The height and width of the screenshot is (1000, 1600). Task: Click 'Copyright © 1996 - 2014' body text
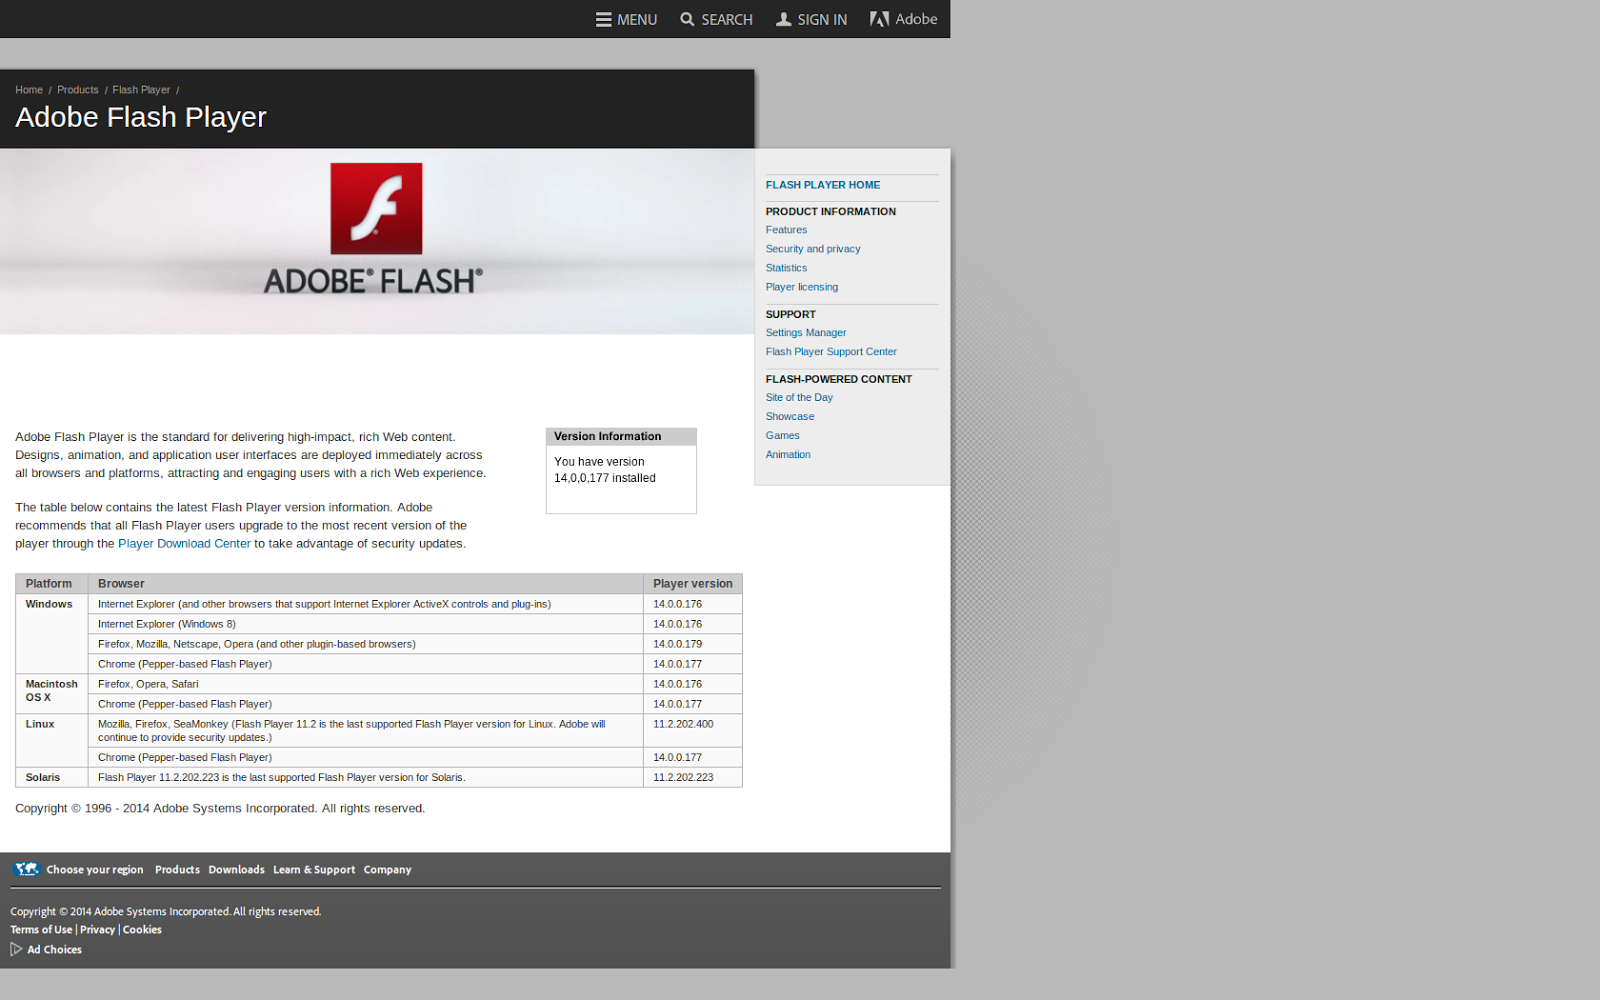click(220, 809)
